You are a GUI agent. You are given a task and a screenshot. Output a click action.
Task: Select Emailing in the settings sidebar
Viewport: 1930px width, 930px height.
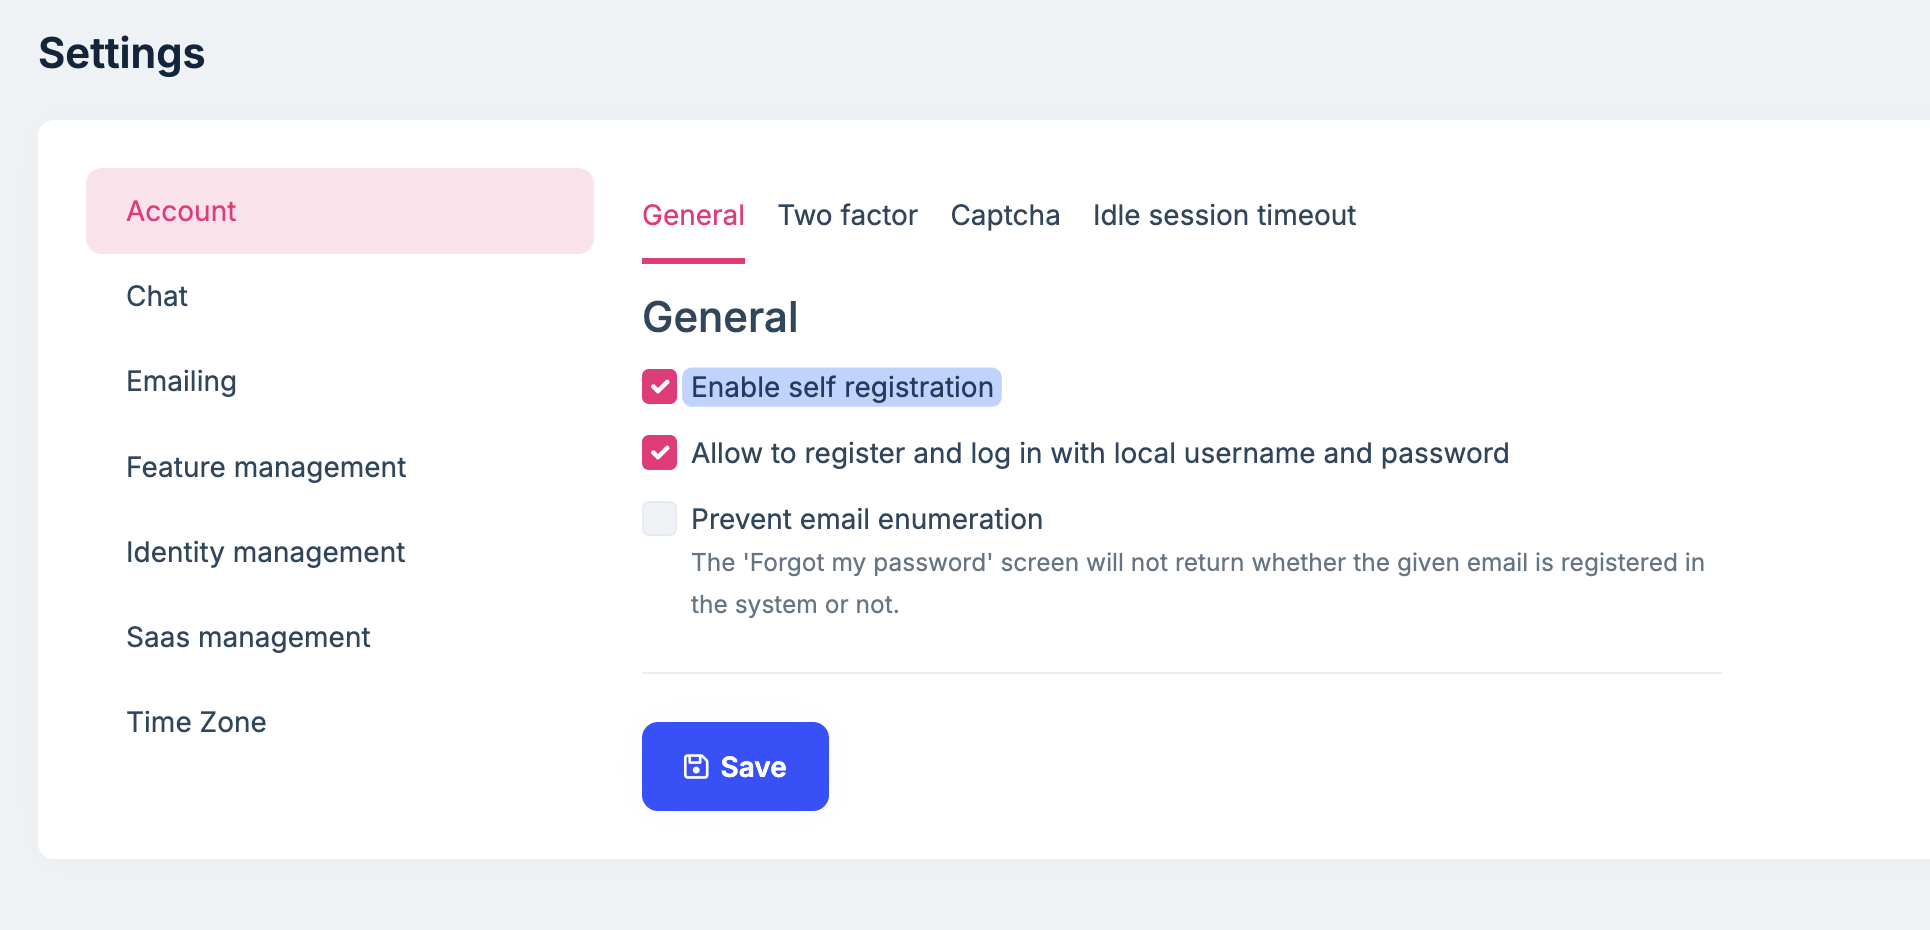(x=181, y=381)
